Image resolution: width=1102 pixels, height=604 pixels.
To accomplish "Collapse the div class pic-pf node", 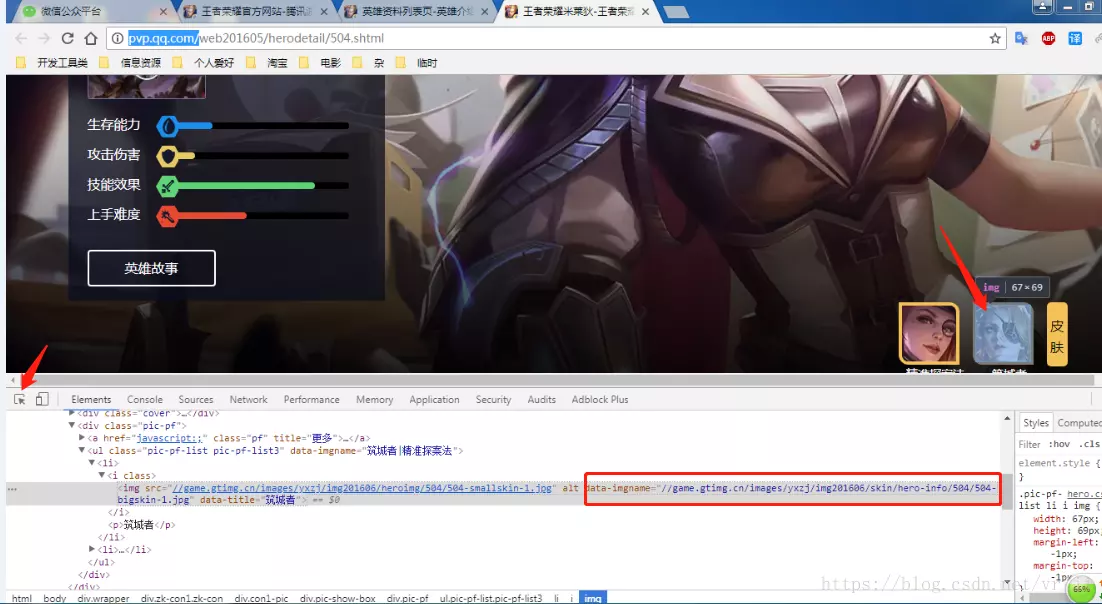I will [72, 425].
